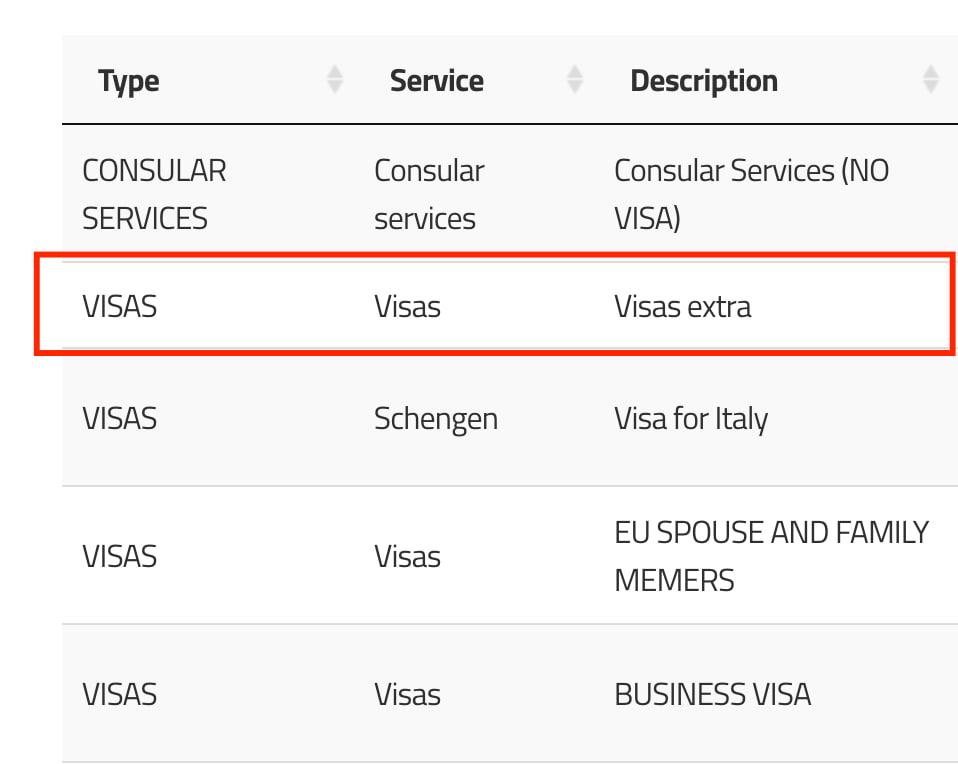958x764 pixels.
Task: Select the 'Visas extra' description
Action: [x=683, y=306]
